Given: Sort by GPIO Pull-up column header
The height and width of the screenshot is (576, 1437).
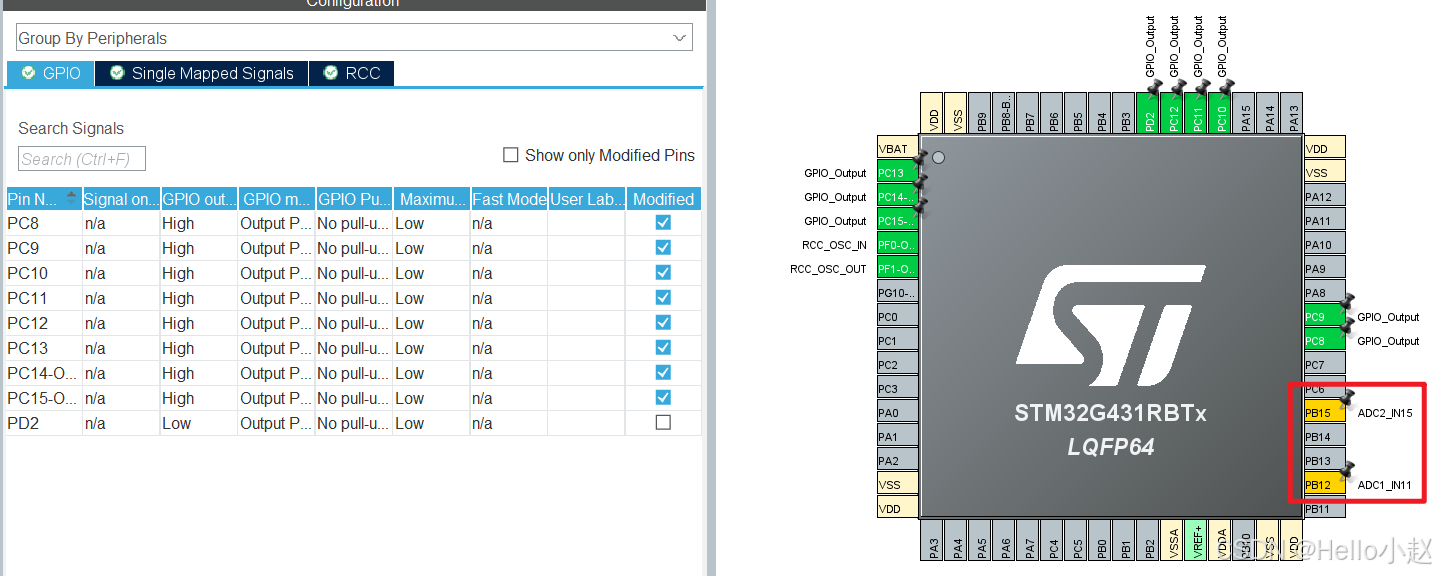Looking at the screenshot, I should pos(354,199).
